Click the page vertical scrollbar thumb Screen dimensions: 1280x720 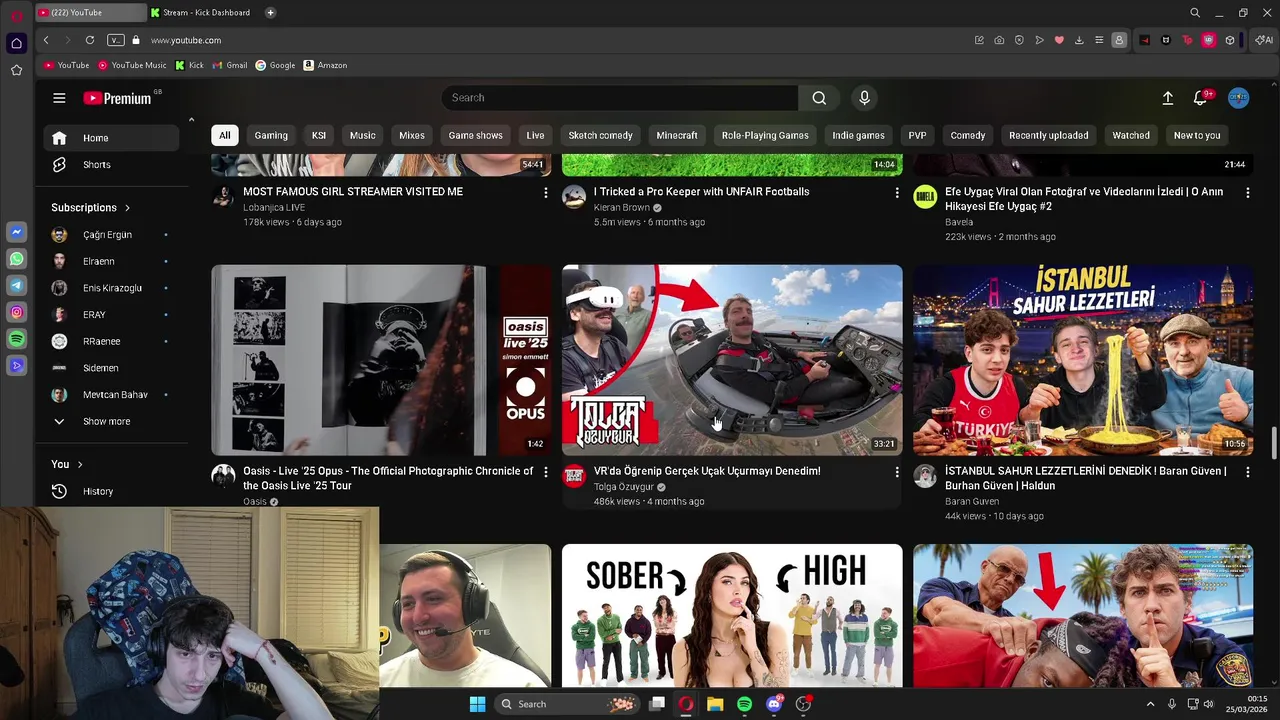(1274, 441)
